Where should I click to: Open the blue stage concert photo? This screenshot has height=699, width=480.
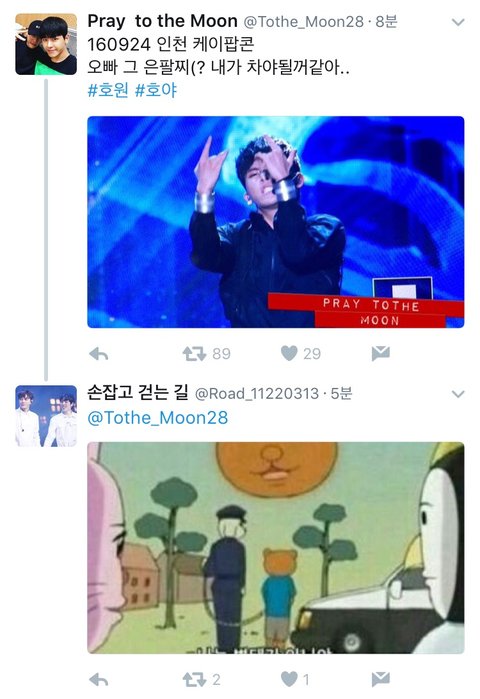tap(275, 222)
